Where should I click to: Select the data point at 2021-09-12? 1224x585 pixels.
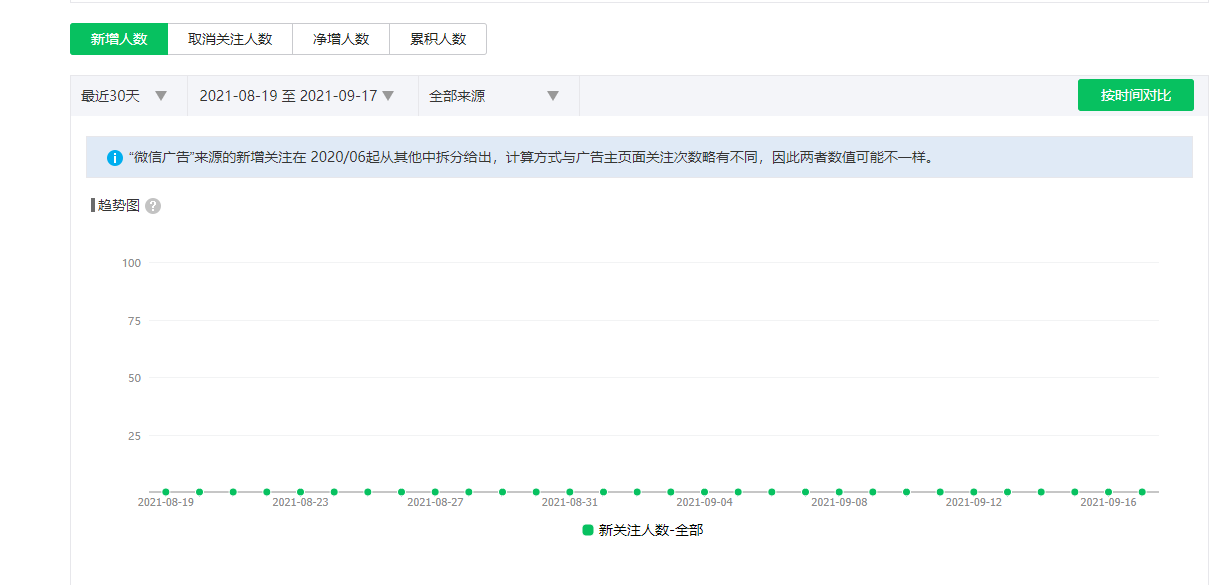pyautogui.click(x=974, y=492)
